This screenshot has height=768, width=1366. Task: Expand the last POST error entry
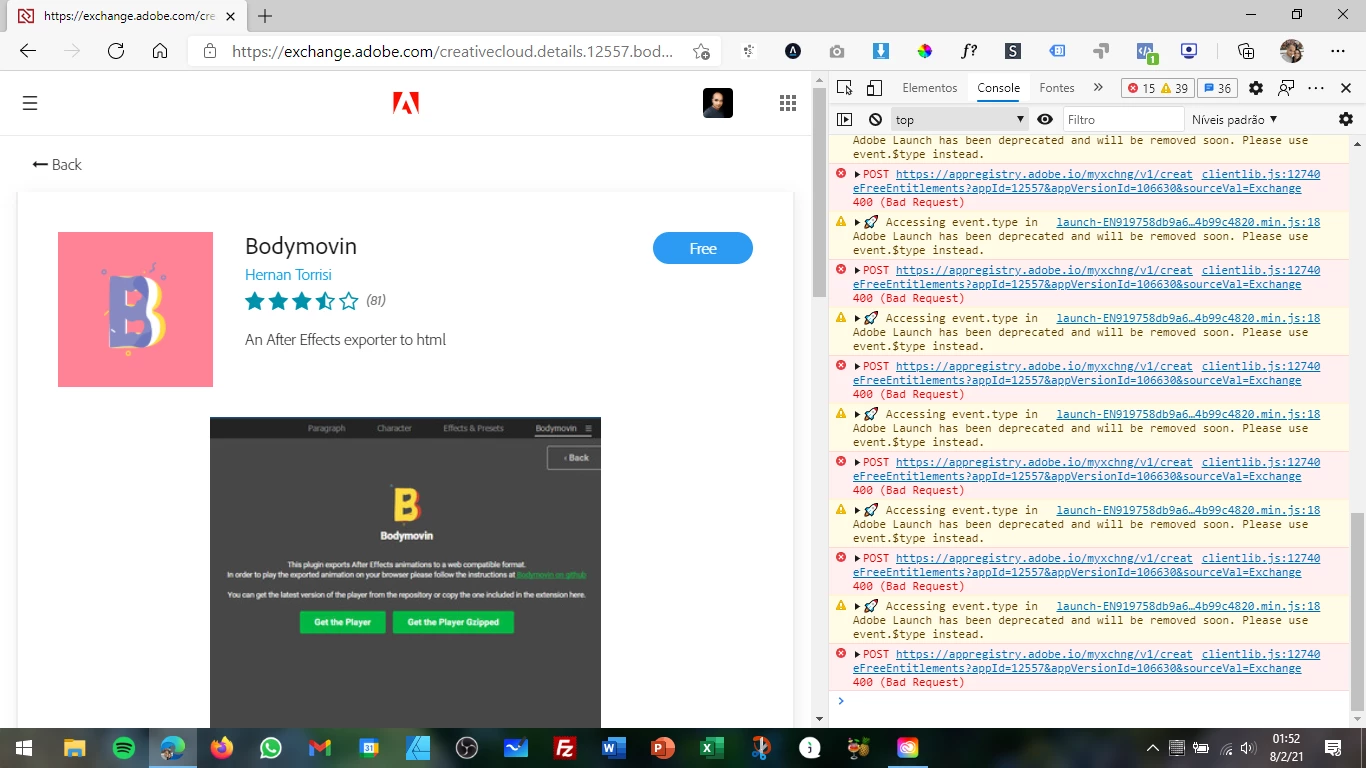pyautogui.click(x=857, y=654)
